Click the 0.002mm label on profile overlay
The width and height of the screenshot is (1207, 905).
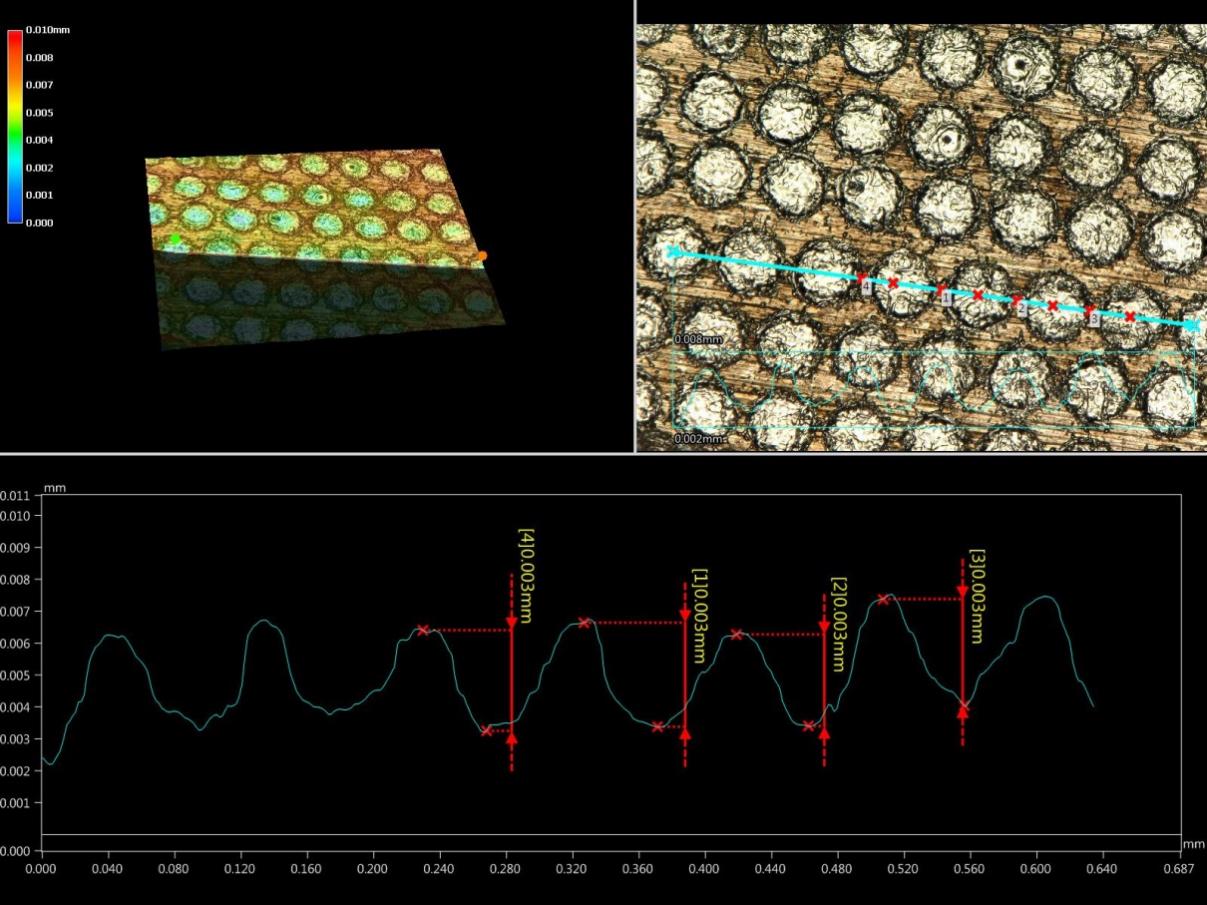698,439
